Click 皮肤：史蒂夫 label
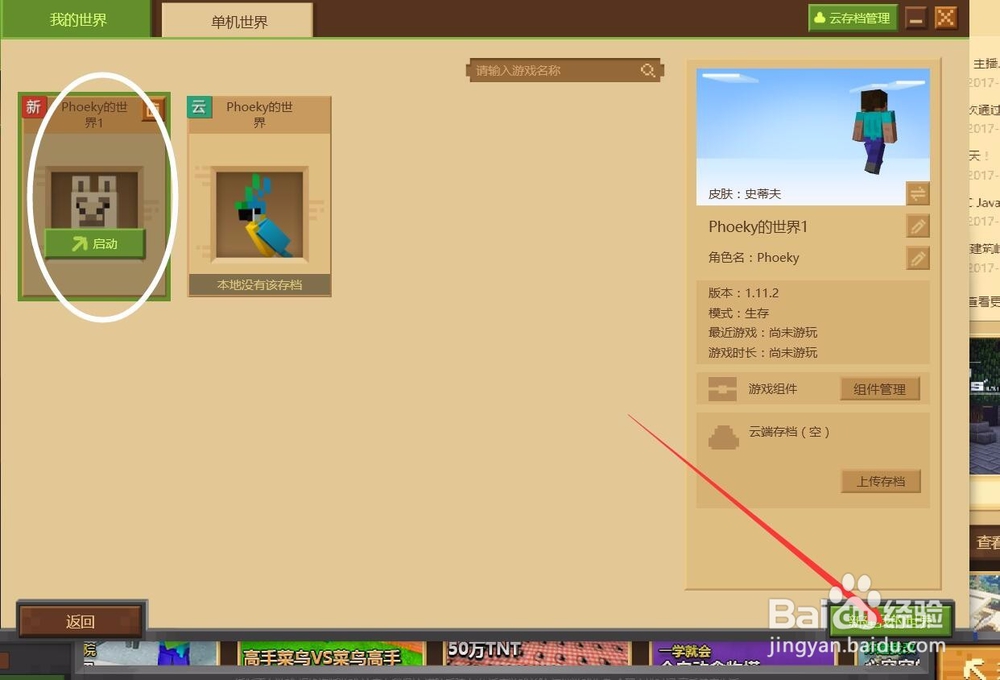Image resolution: width=1000 pixels, height=680 pixels. pyautogui.click(x=744, y=194)
